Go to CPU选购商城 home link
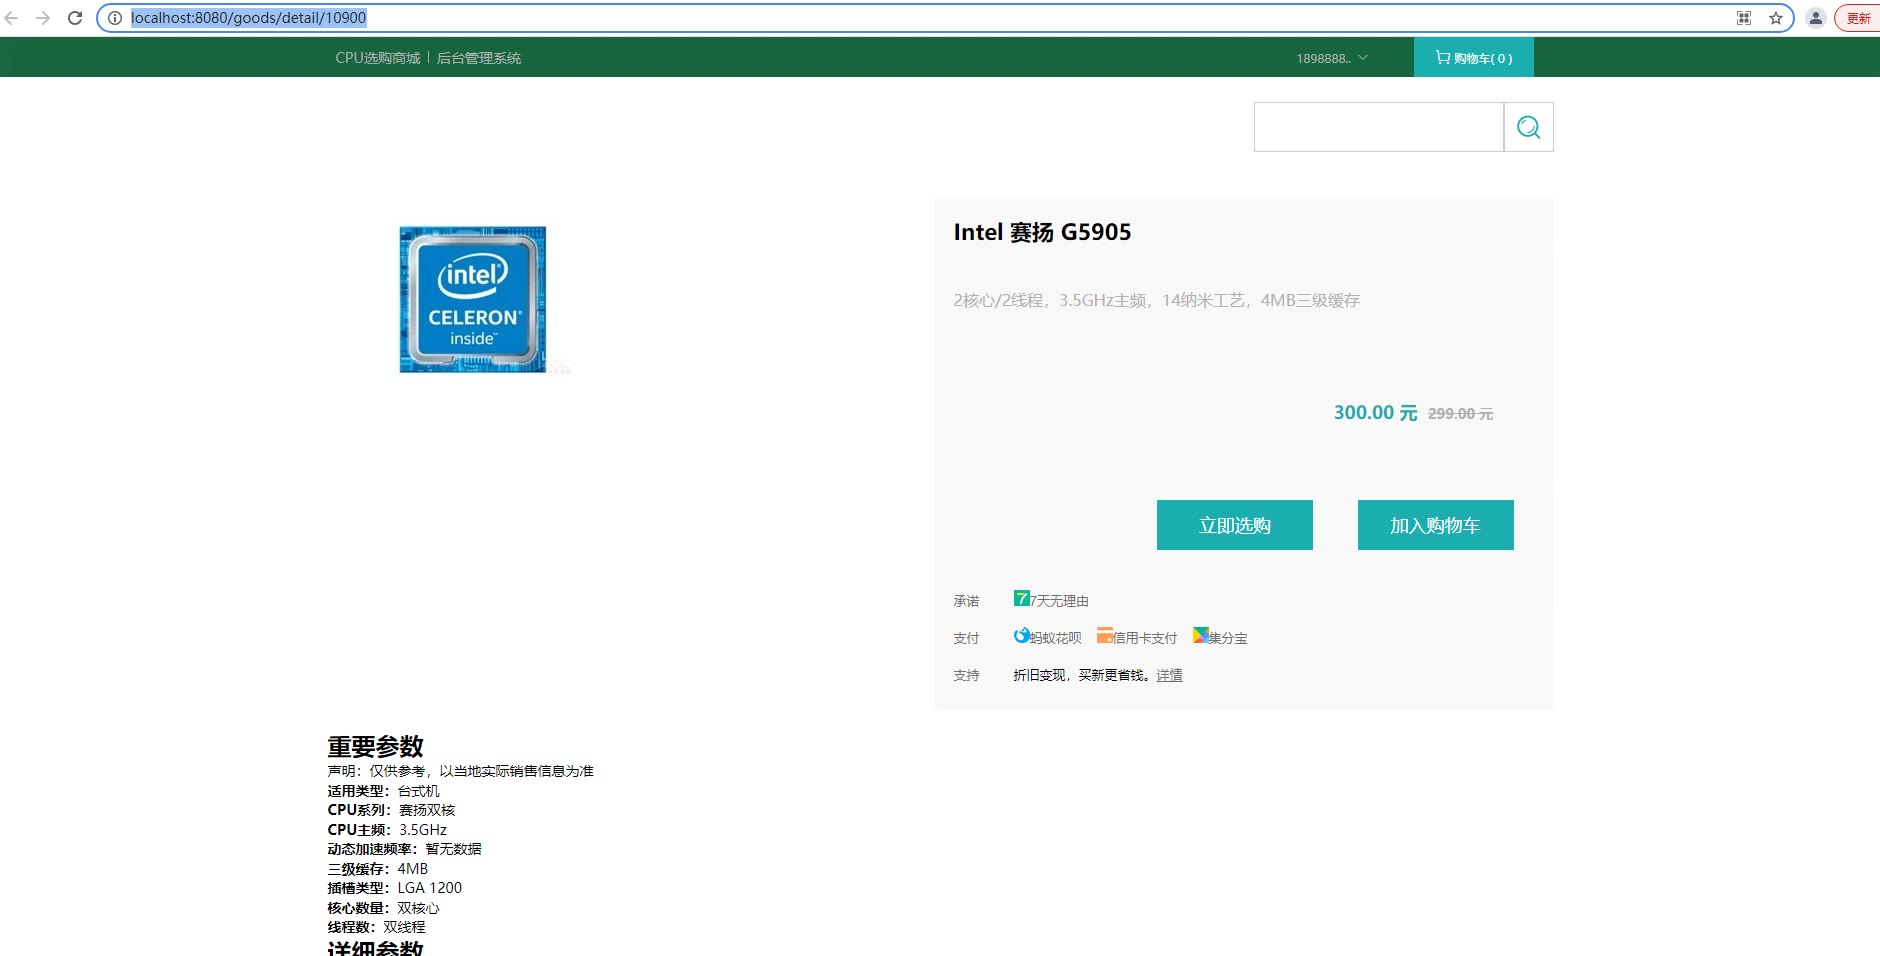This screenshot has height=956, width=1880. 378,58
